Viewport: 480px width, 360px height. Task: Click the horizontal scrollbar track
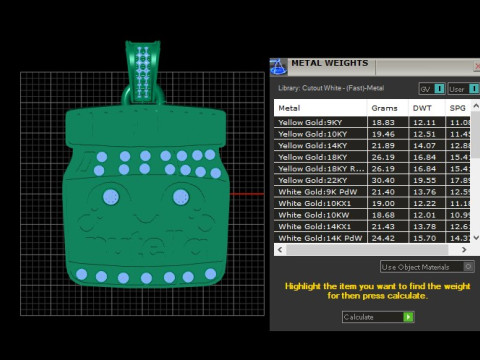pos(367,250)
